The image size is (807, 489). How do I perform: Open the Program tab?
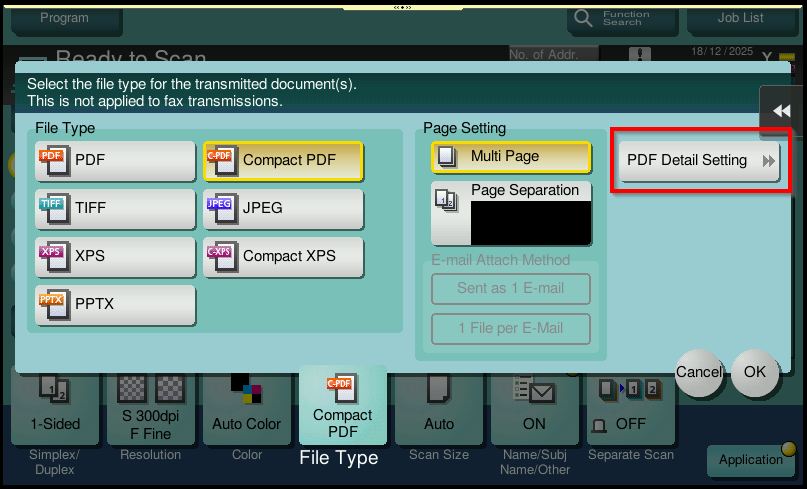(x=64, y=18)
